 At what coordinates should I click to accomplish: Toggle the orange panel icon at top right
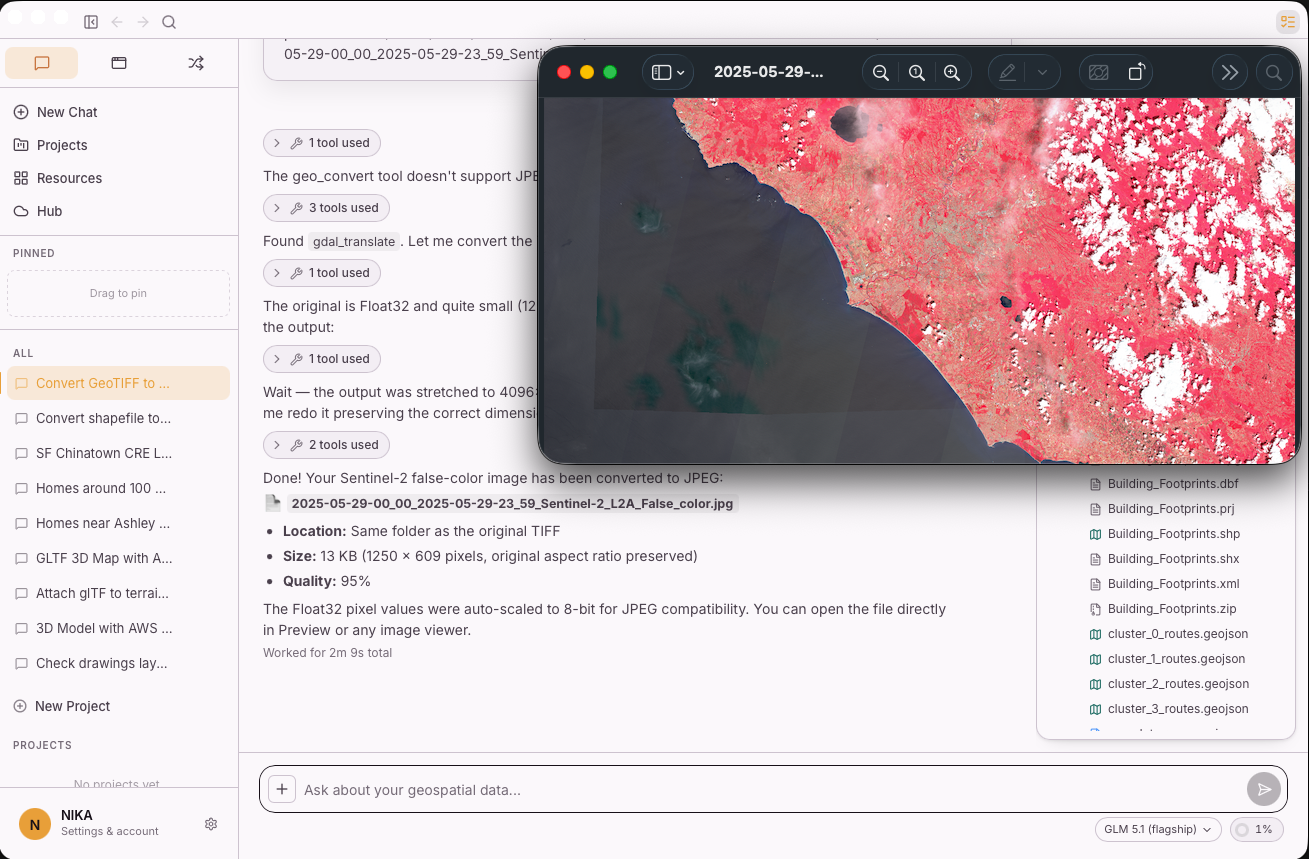point(1288,22)
